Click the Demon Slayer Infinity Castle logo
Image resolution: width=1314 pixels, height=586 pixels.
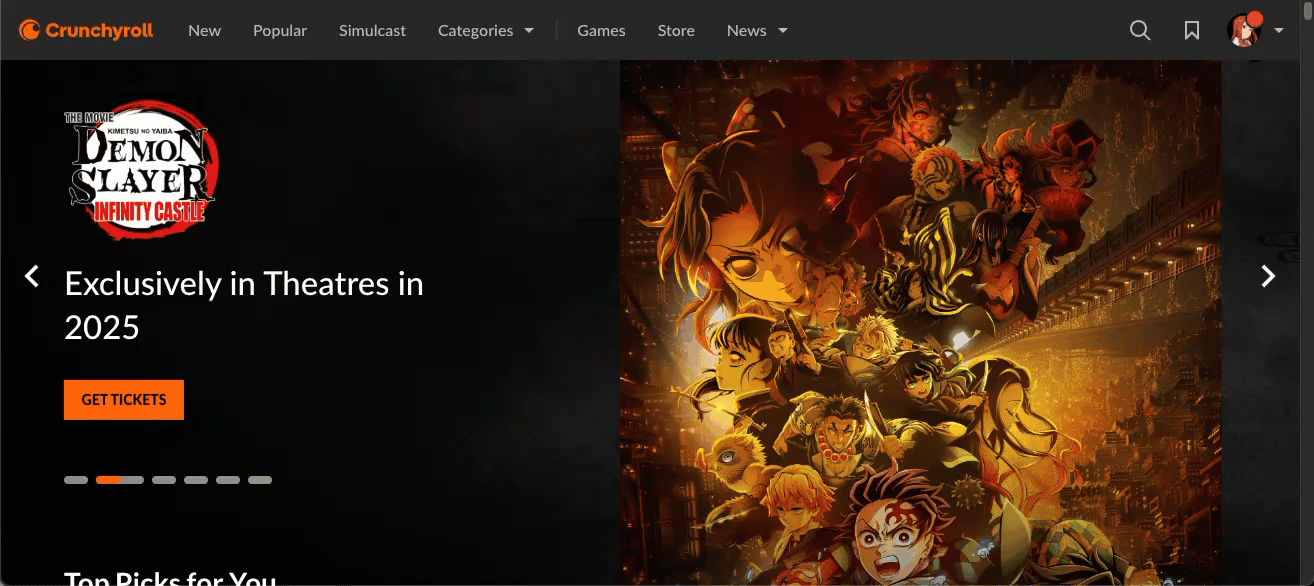(140, 169)
